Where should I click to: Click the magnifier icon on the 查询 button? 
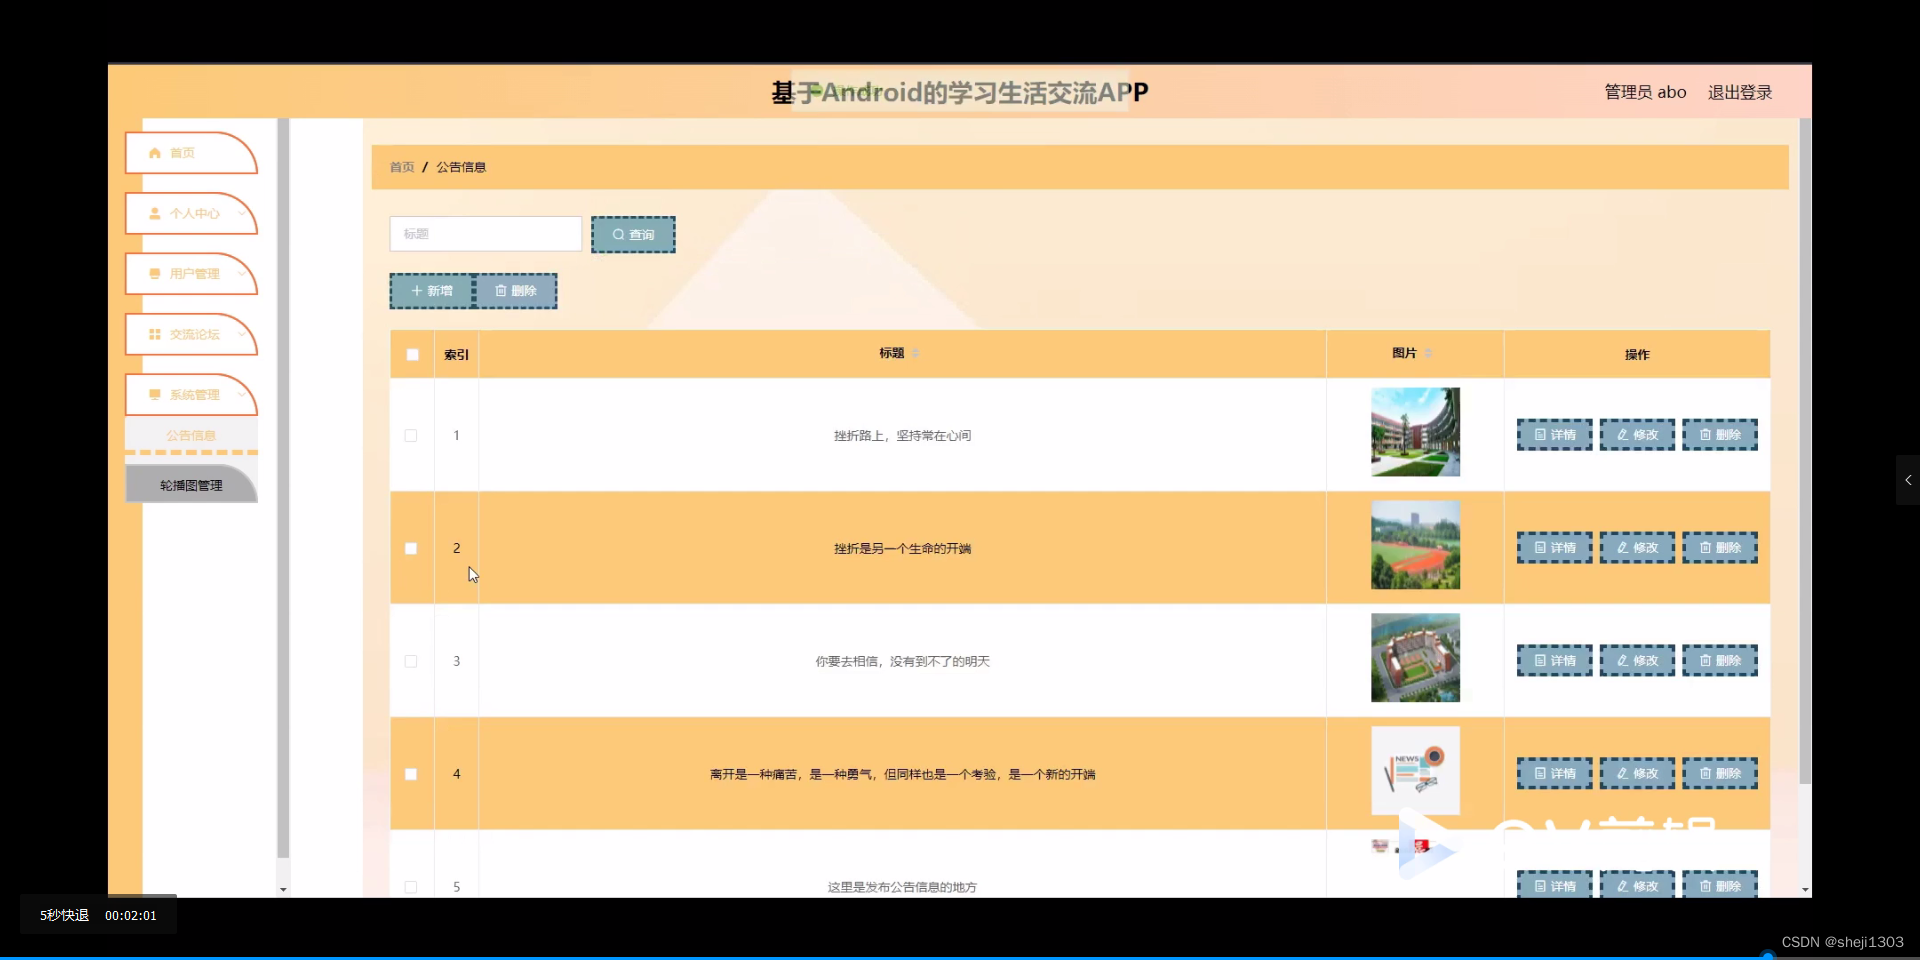click(618, 234)
